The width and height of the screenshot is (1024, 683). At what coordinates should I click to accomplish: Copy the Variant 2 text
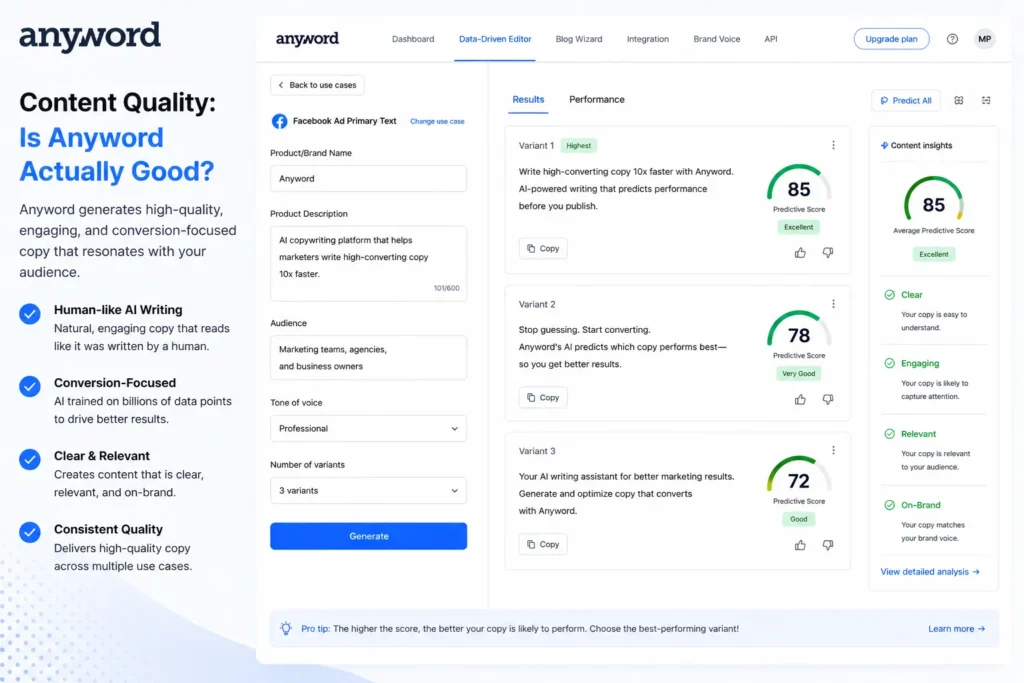pos(543,397)
